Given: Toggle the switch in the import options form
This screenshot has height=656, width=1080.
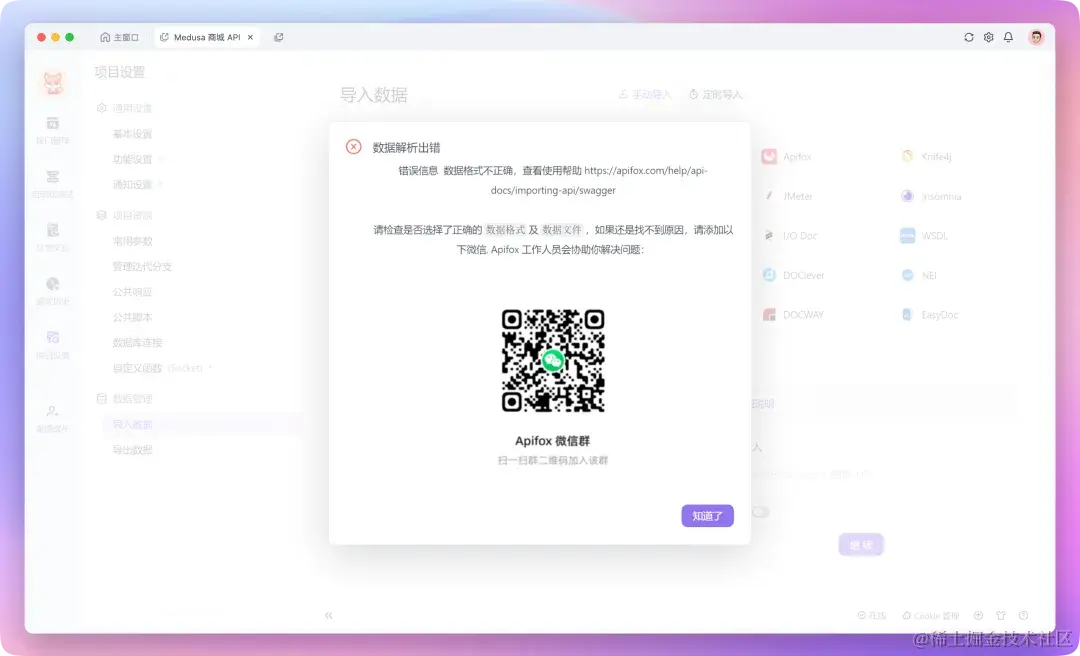Looking at the screenshot, I should [x=760, y=510].
